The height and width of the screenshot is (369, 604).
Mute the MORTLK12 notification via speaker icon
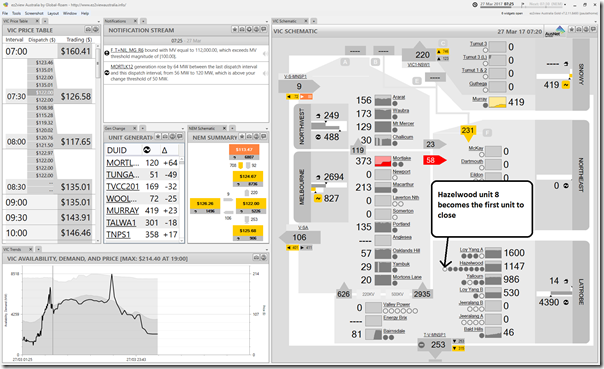click(x=265, y=73)
